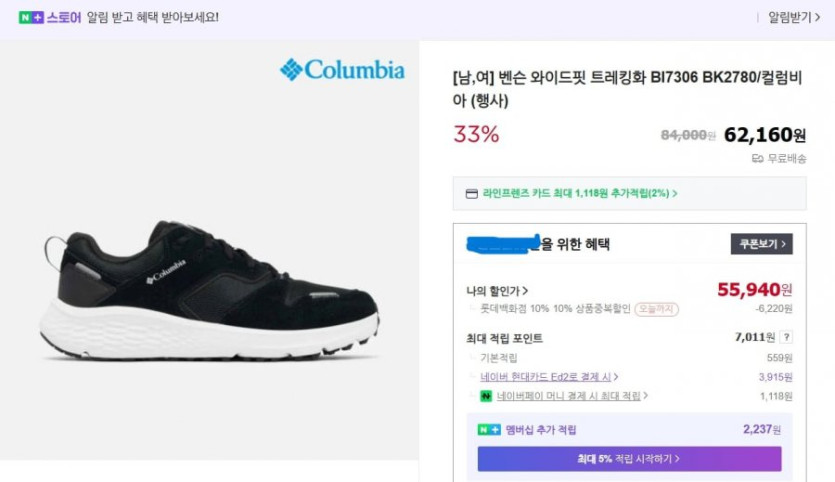The height and width of the screenshot is (482, 835).
Task: Click the 쿠폰보기 button
Action: [x=761, y=244]
